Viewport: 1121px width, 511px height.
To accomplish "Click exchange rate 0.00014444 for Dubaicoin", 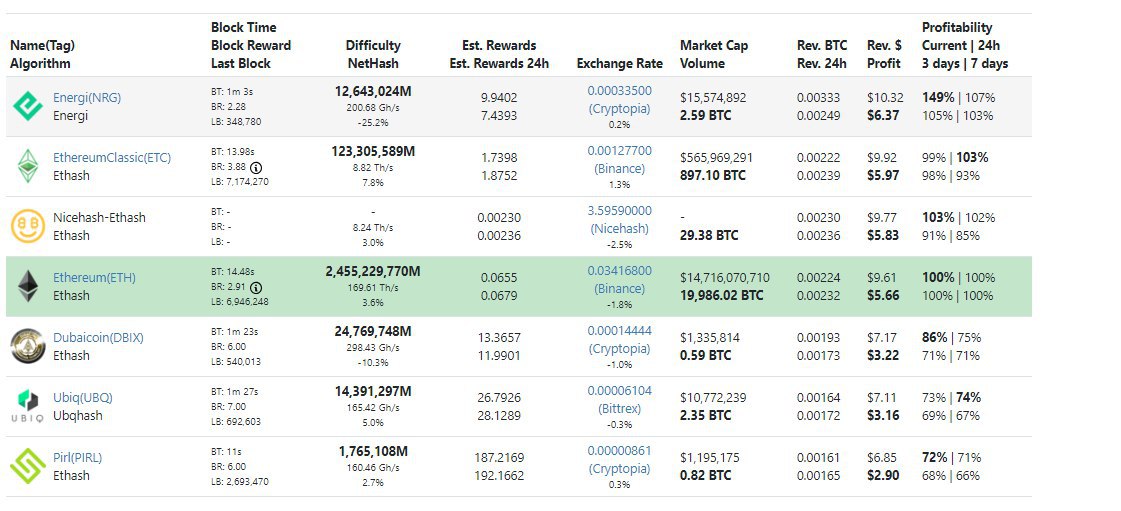I will [620, 331].
